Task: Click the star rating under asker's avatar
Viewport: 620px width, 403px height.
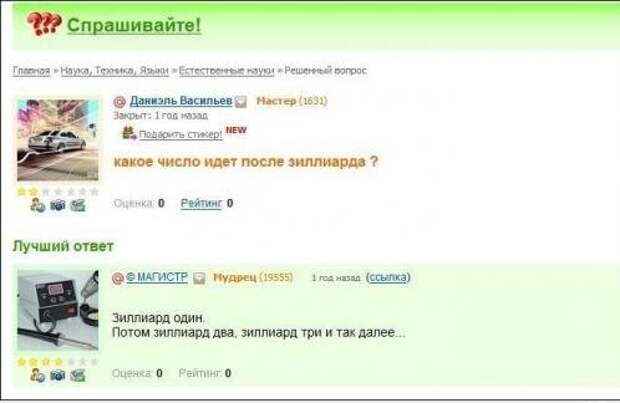Action: [x=58, y=192]
